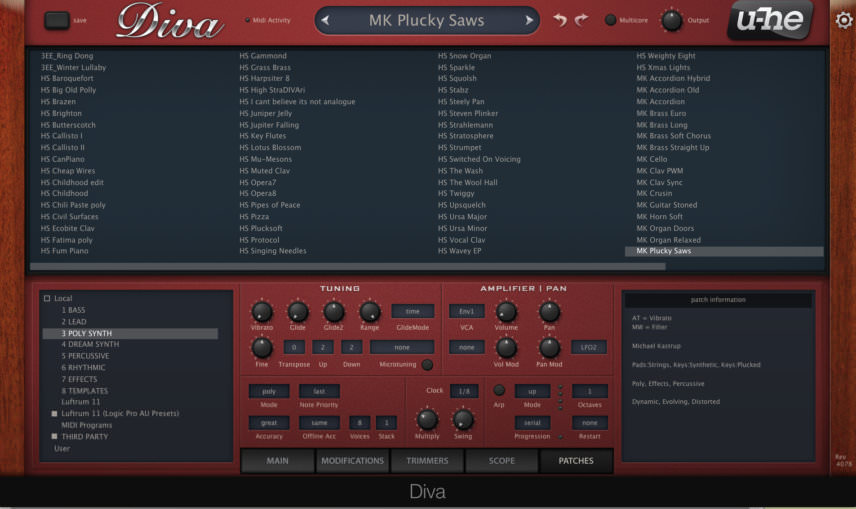Click the Pan knob
The width and height of the screenshot is (856, 509).
coord(549,312)
